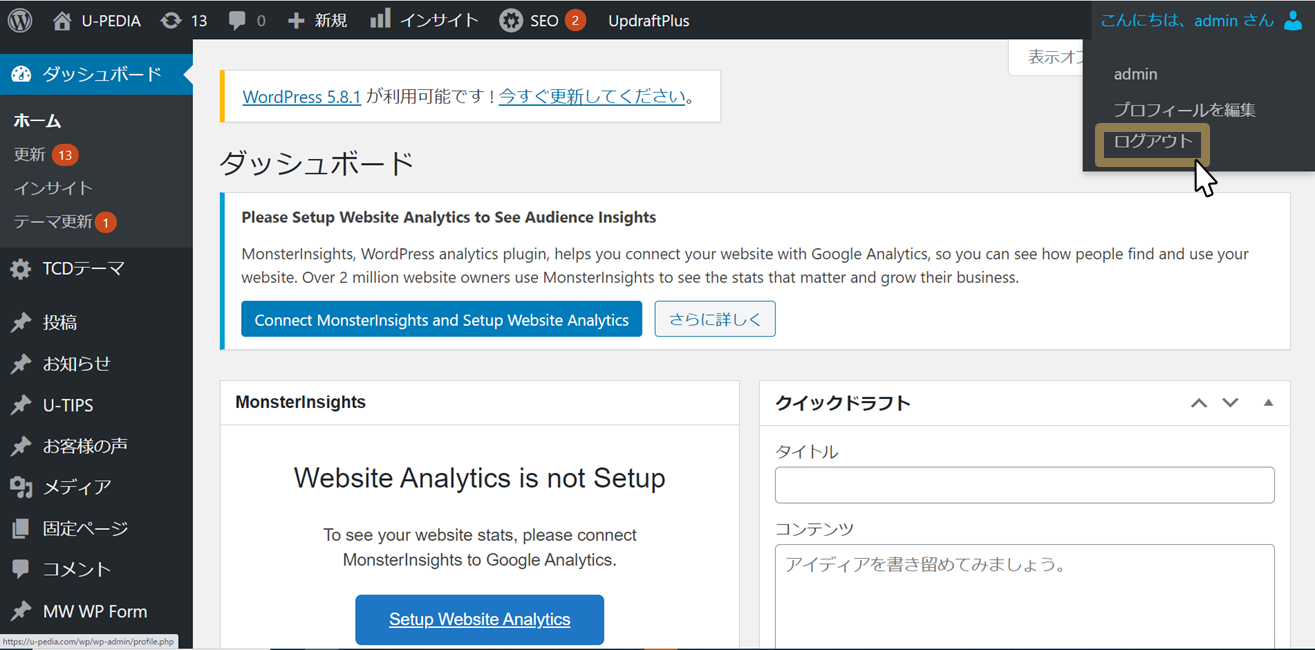Image resolution: width=1315 pixels, height=650 pixels.
Task: Move クイックドラフト panel up
Action: 1199,403
